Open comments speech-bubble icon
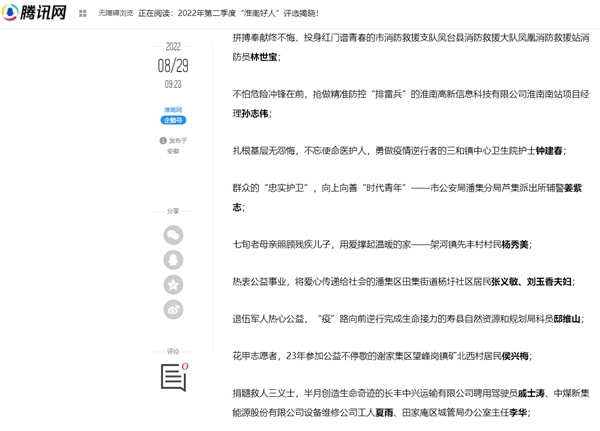 tap(172, 377)
